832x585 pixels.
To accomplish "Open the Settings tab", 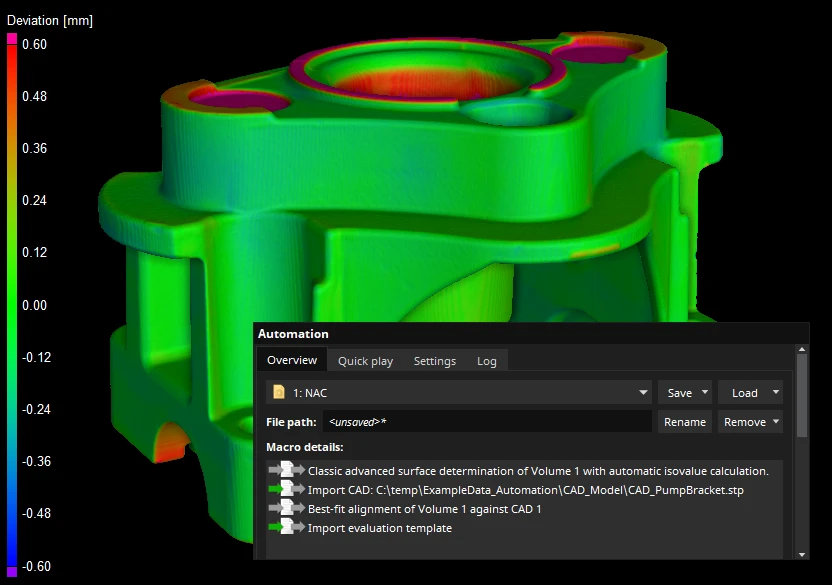I will click(x=434, y=361).
